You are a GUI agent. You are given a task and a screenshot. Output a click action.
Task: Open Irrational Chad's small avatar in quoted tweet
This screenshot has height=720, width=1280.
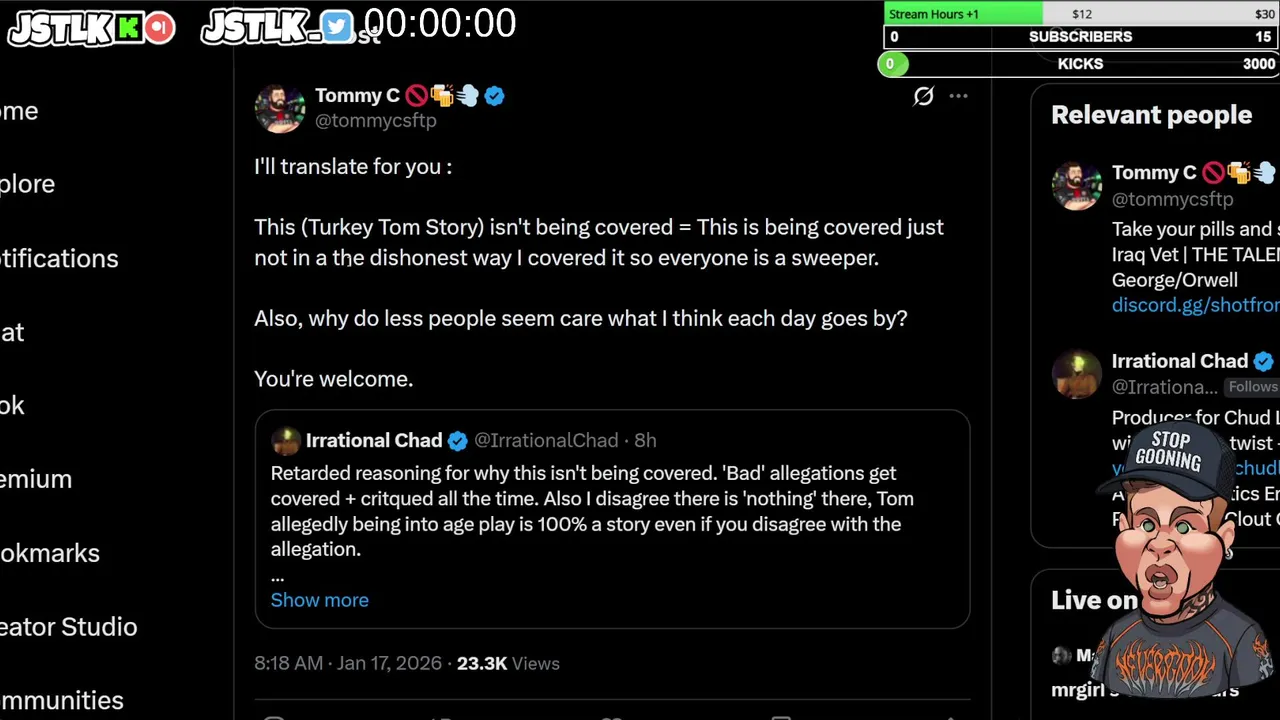(286, 441)
